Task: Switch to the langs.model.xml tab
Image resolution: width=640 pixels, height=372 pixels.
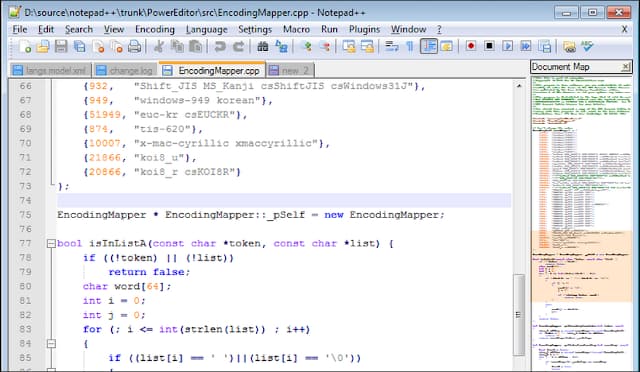Action: [50, 70]
